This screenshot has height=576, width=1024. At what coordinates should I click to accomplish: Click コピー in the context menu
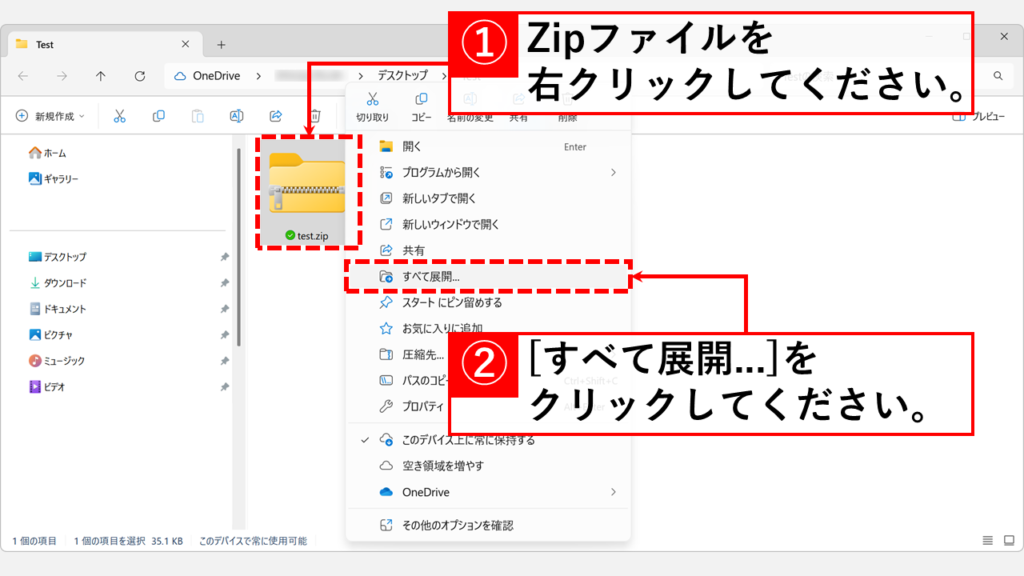point(421,108)
